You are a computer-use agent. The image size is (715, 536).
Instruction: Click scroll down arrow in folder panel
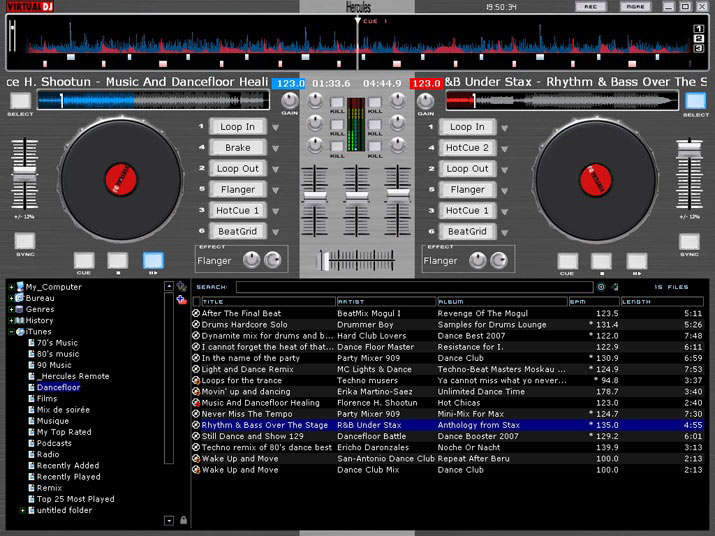coord(169,520)
